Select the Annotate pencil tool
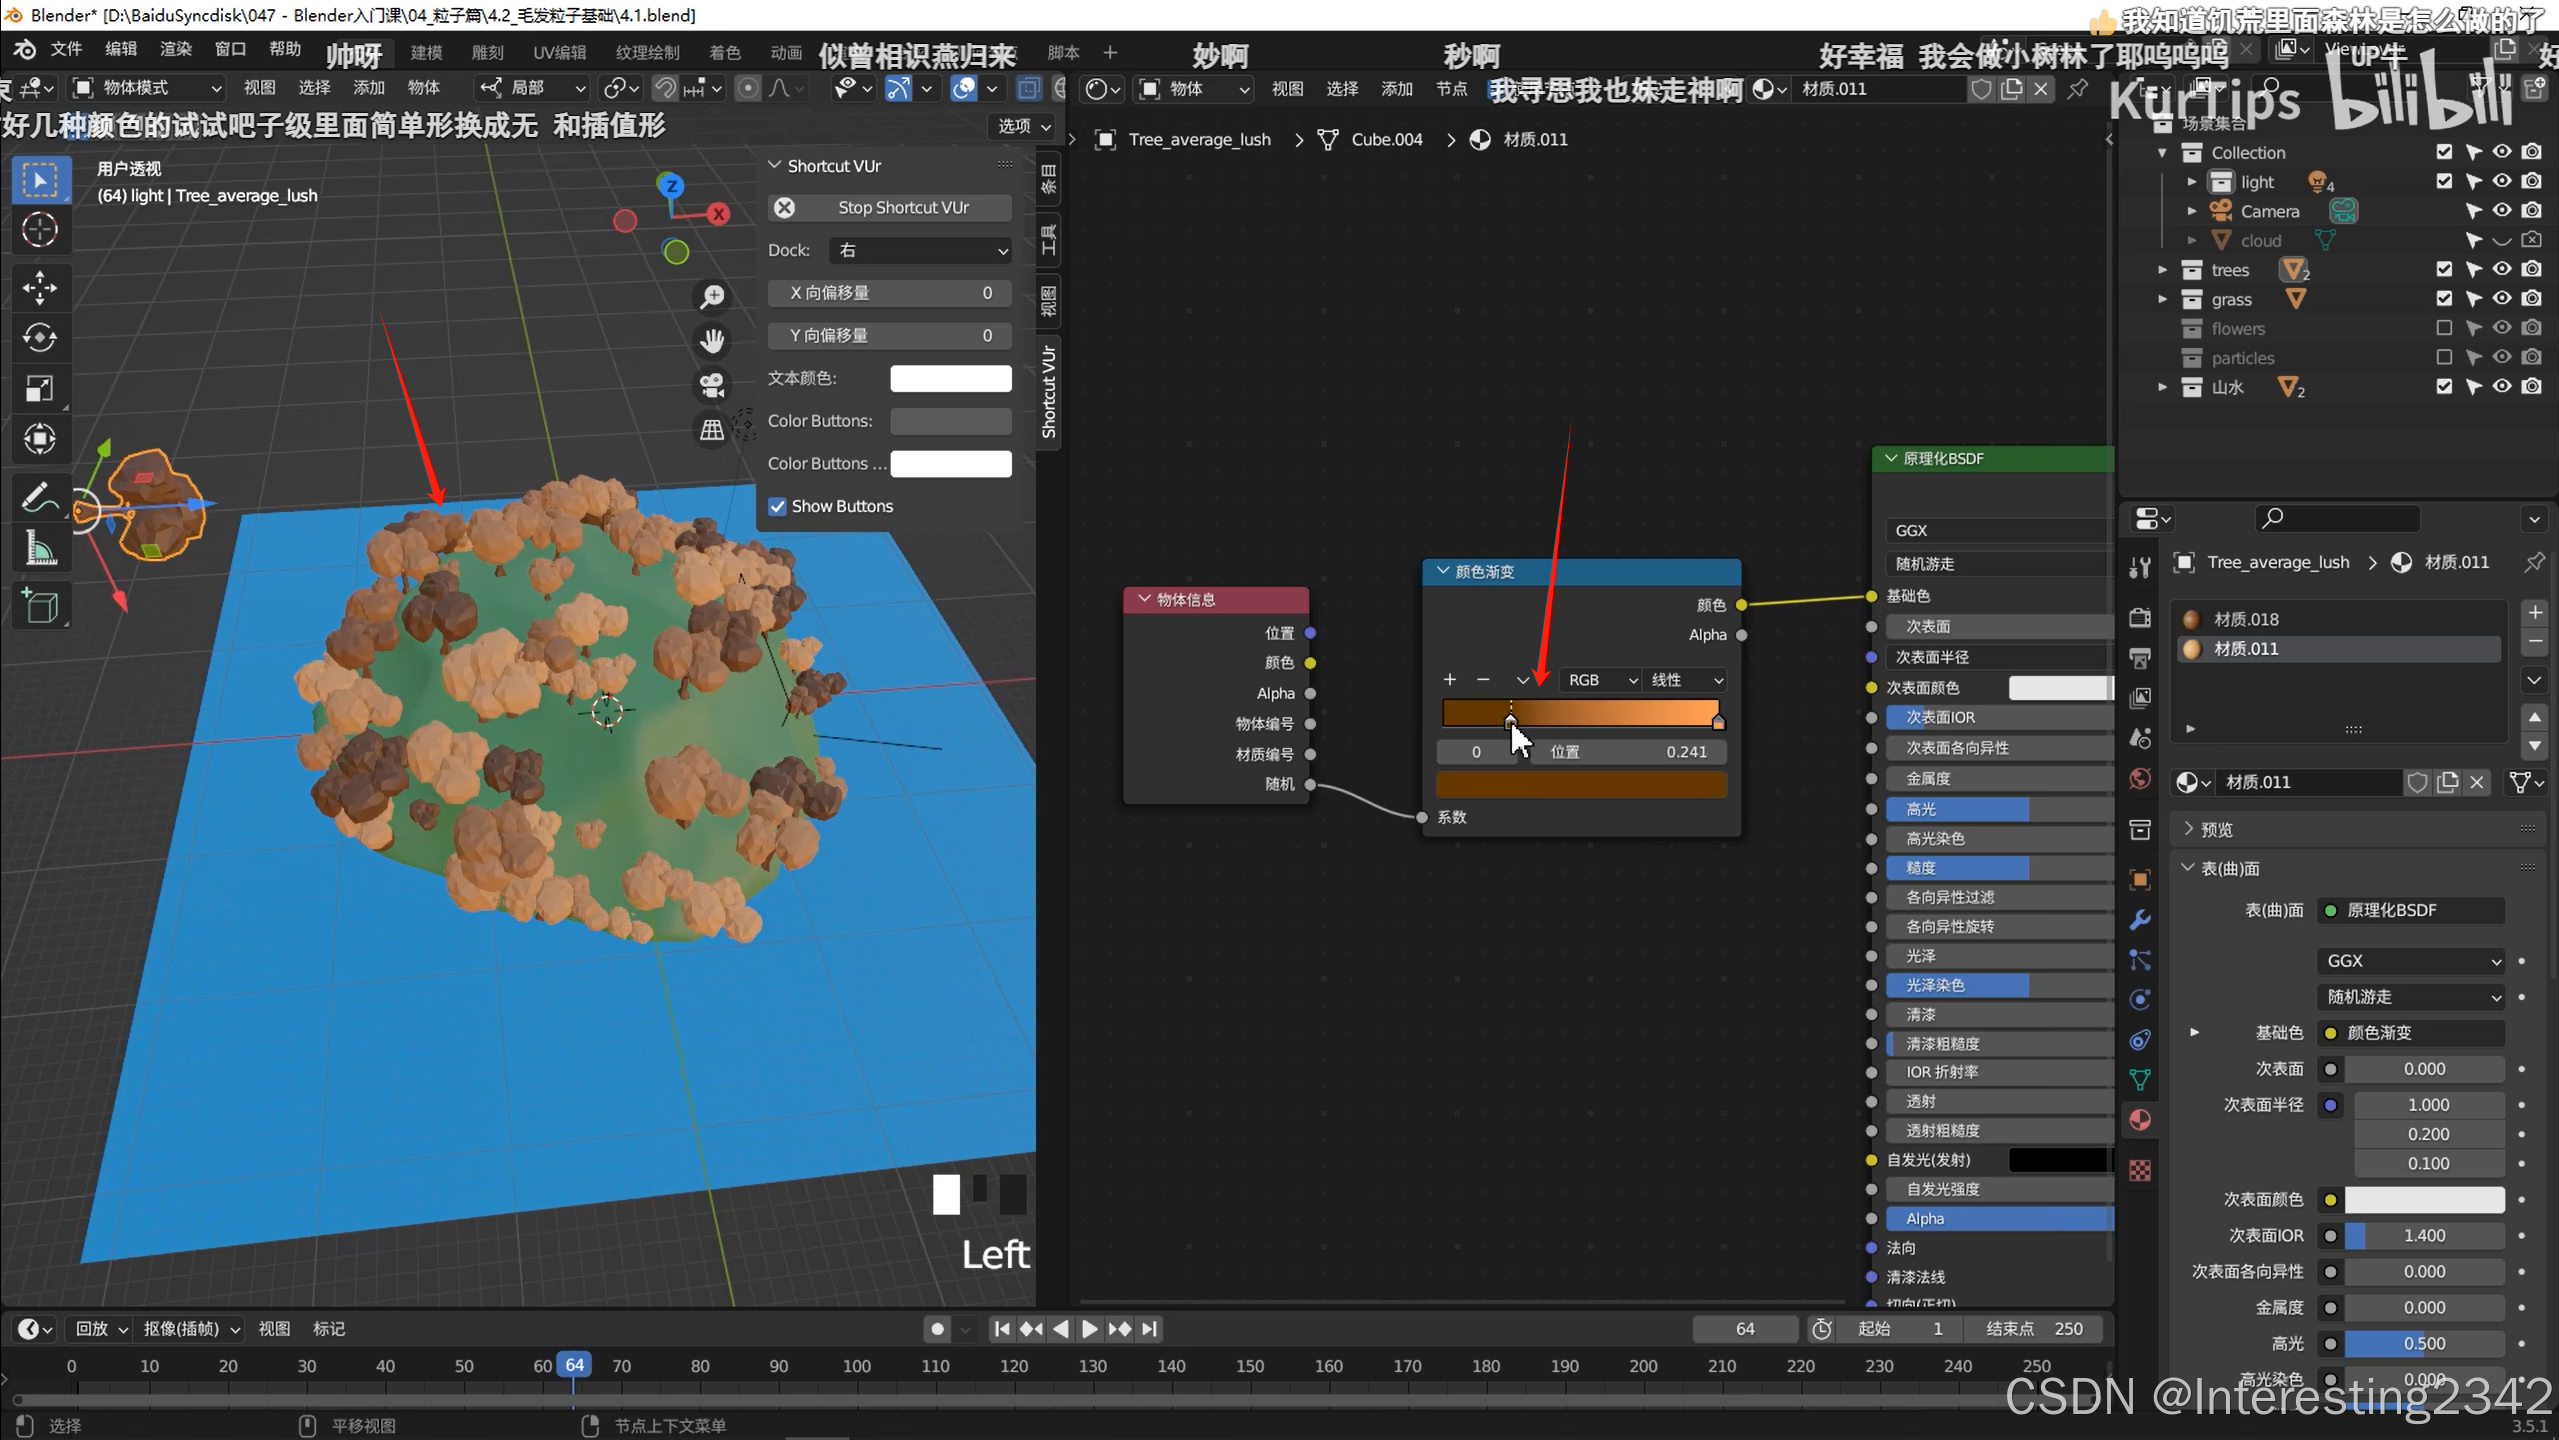This screenshot has height=1440, width=2559. pos(40,497)
